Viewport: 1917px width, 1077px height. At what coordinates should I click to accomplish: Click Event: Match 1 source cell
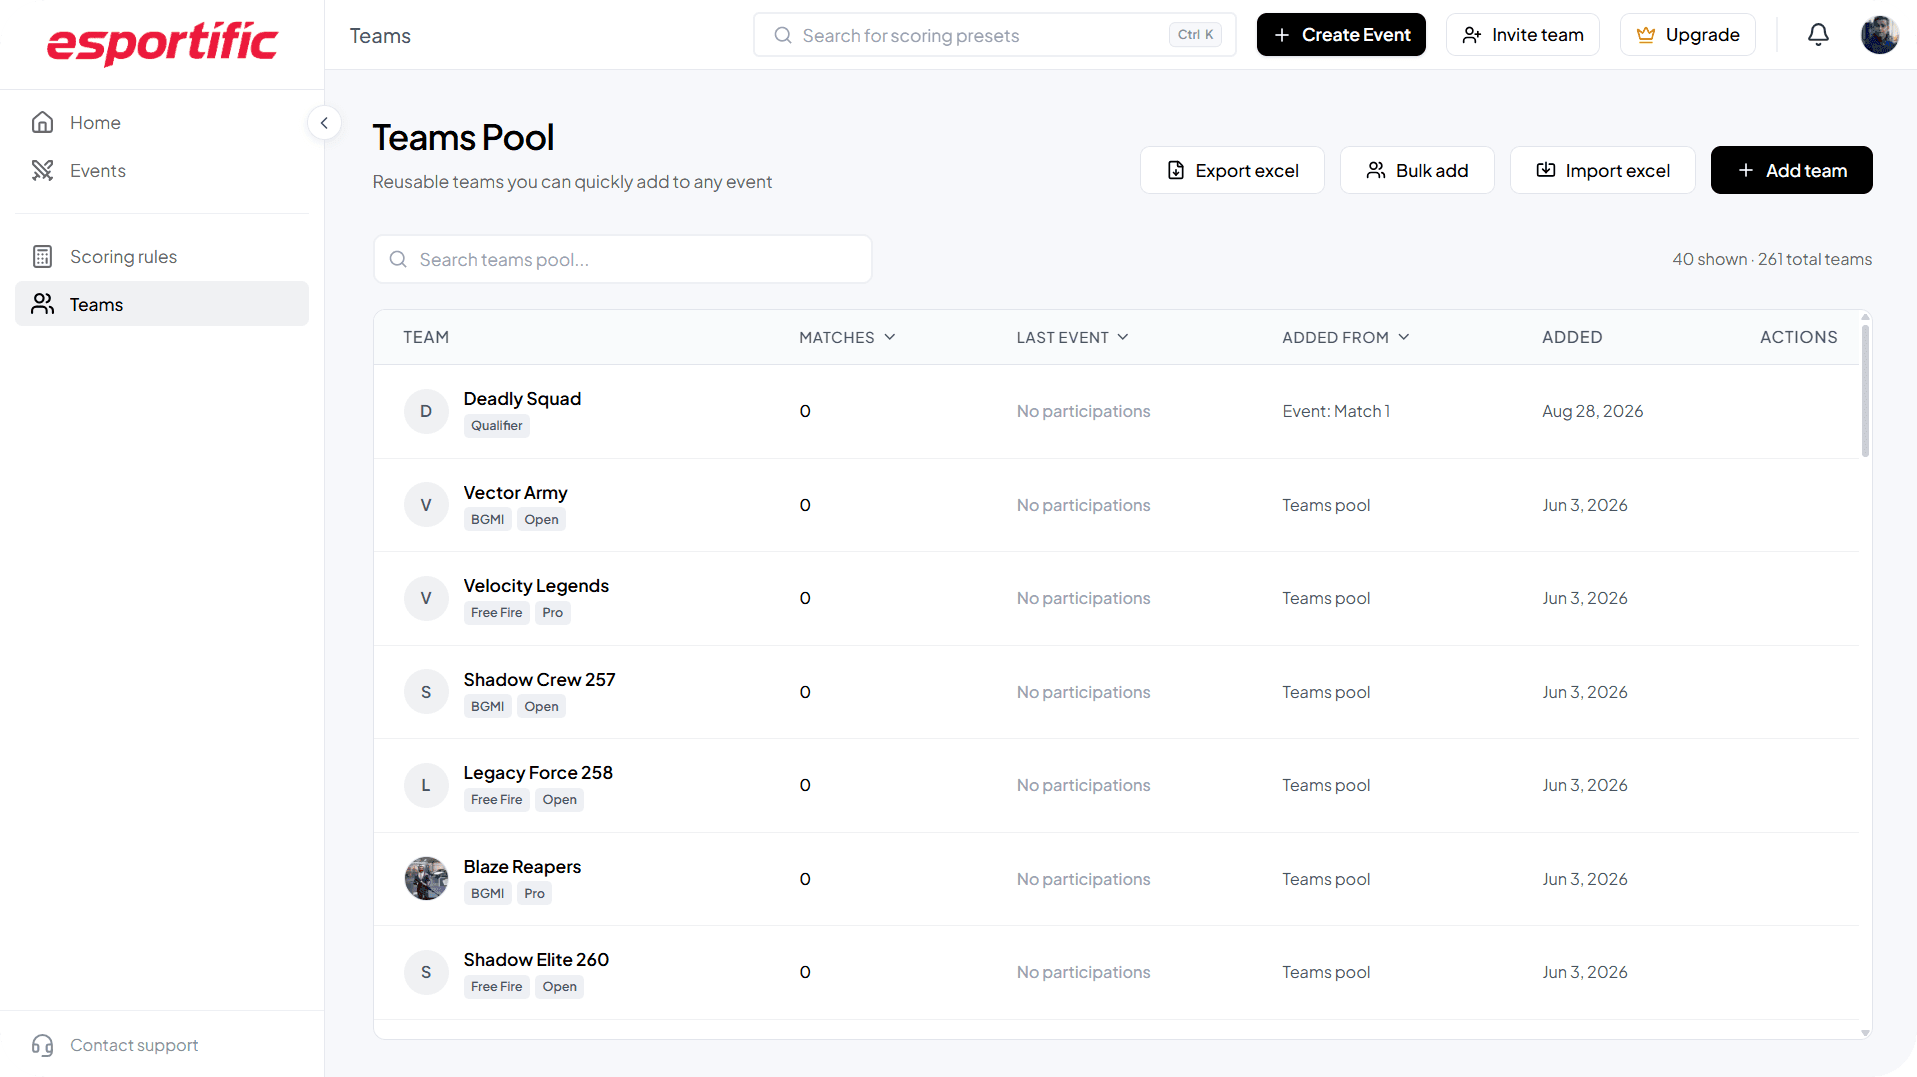pyautogui.click(x=1336, y=411)
